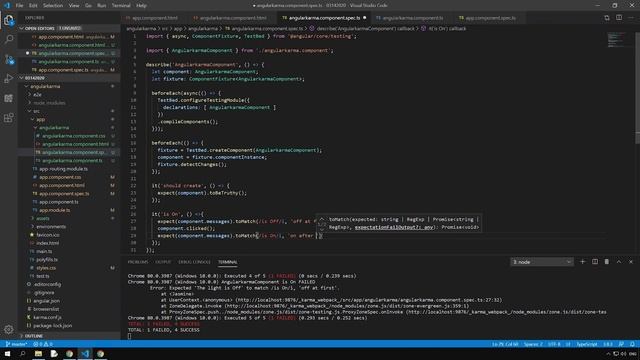Open angular.json in explorer

[x=46, y=301]
